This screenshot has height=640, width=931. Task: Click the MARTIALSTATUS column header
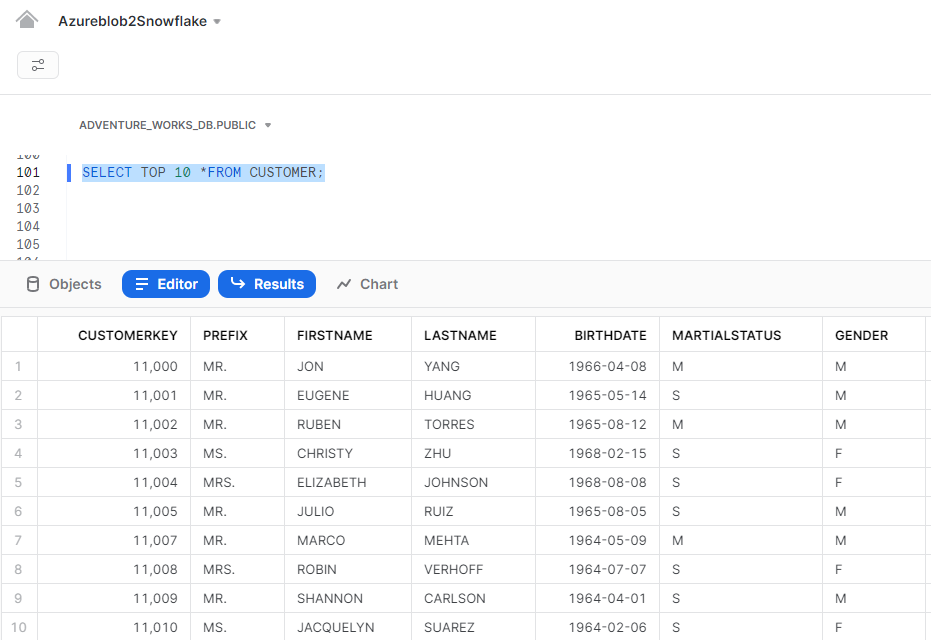741,335
